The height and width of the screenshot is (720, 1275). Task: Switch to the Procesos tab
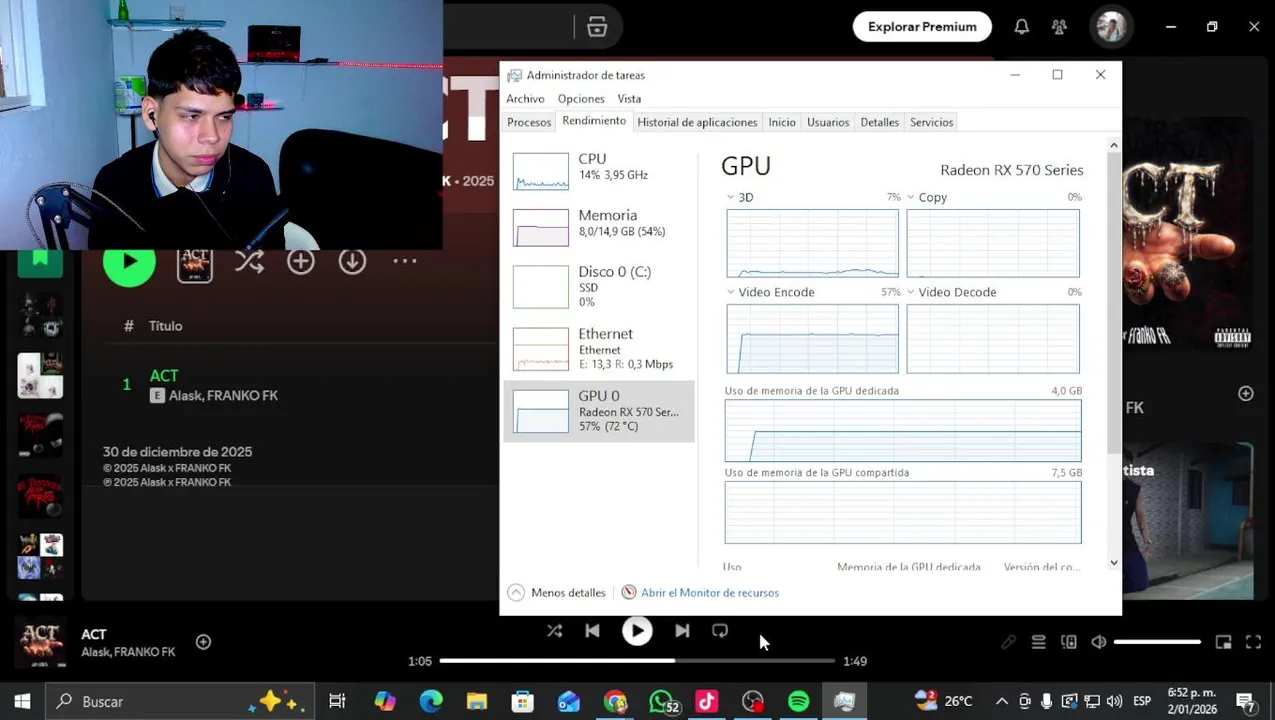click(529, 122)
